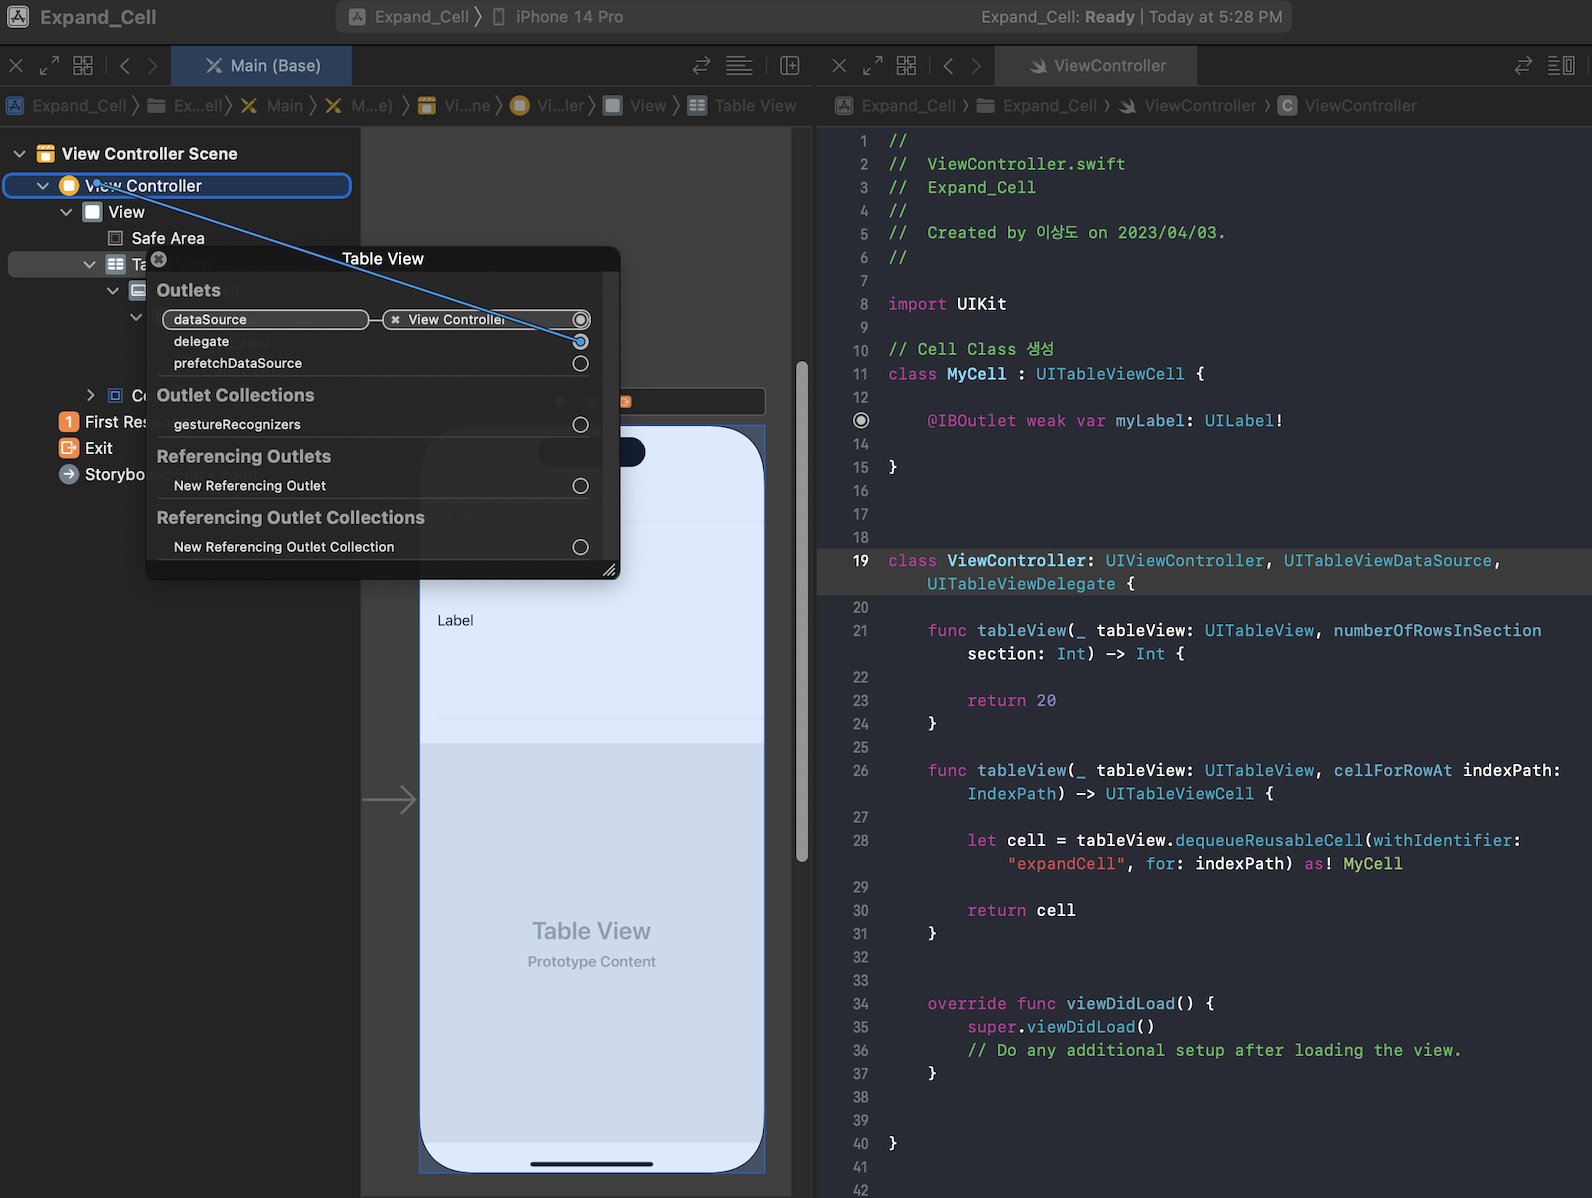Close the Main (Base) editor pane

coord(16,66)
